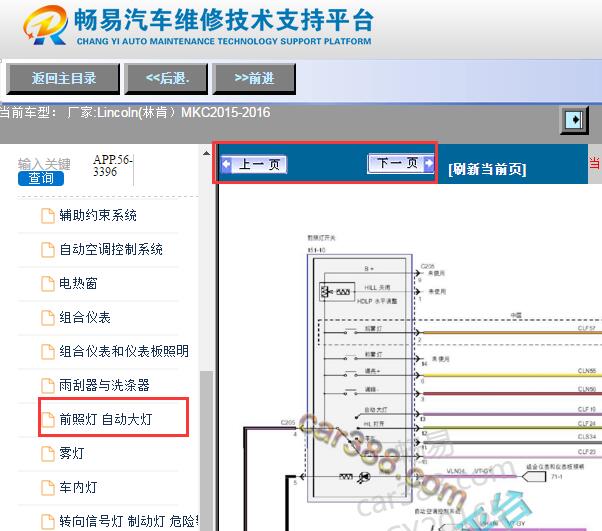Click the document icon beside 前照灯 自动大灯

click(x=48, y=420)
